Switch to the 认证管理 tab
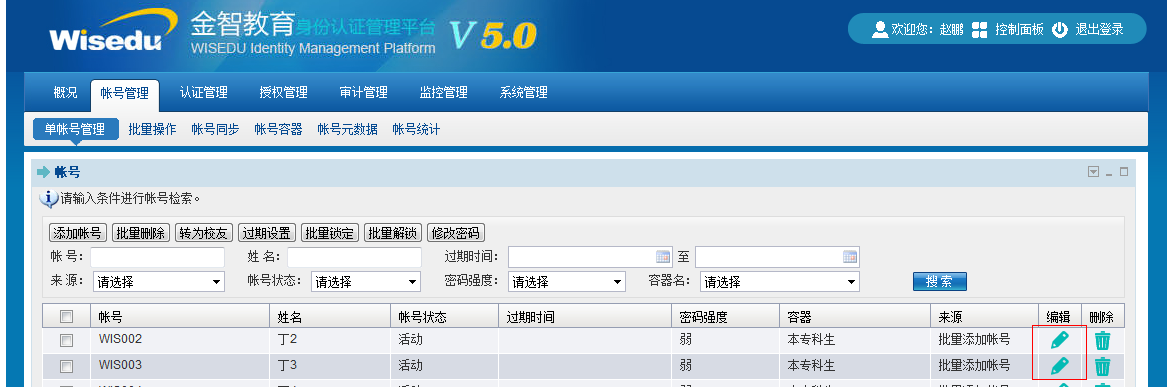Screen dimensions: 1173x387 pos(203,93)
